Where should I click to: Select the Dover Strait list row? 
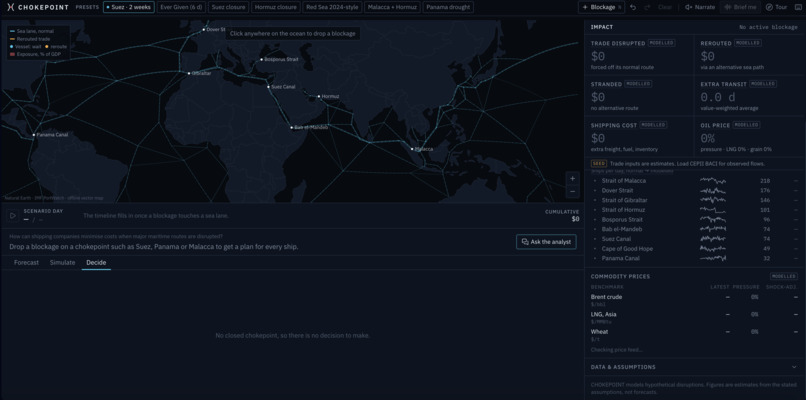tap(695, 190)
